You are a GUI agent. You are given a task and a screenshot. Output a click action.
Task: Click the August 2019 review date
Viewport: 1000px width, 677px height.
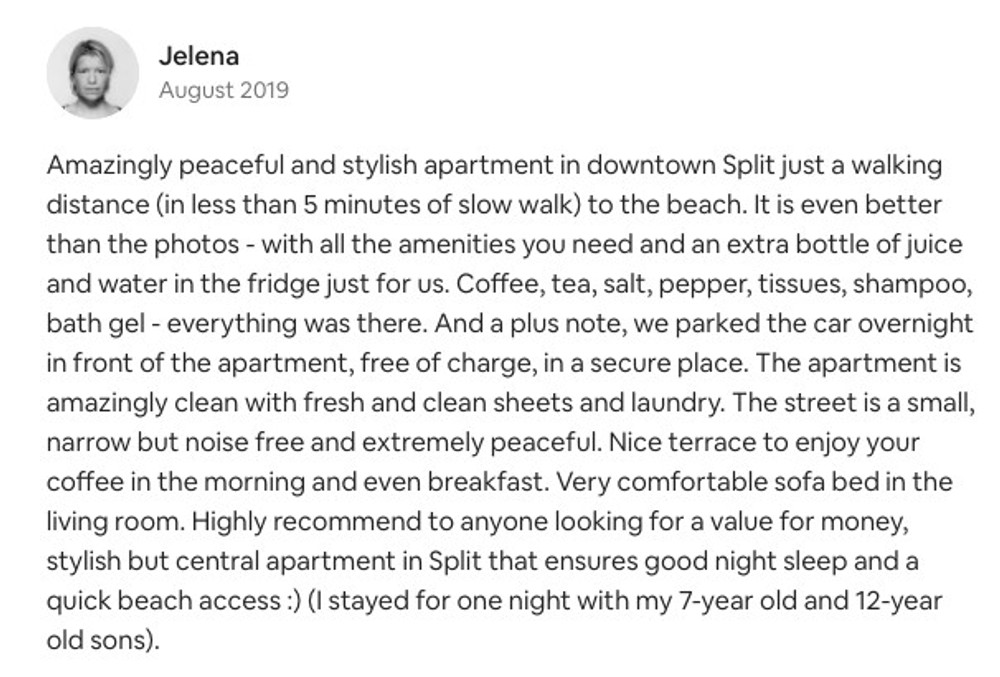pos(224,90)
